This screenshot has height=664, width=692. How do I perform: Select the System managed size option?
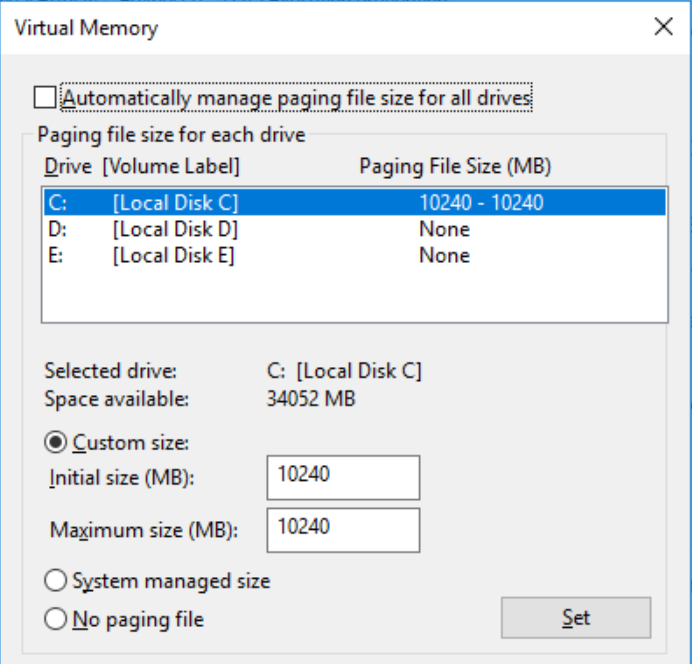tap(56, 581)
